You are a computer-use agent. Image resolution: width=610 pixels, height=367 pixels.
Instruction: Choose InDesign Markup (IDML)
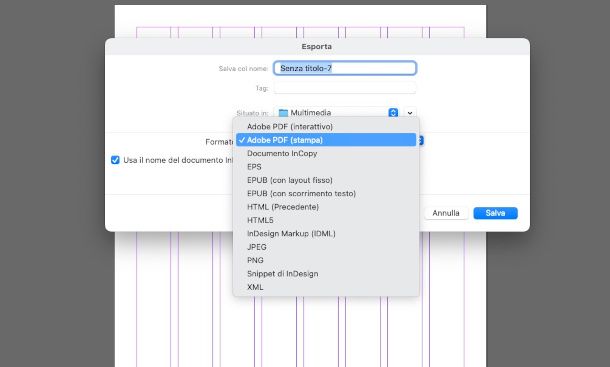click(x=326, y=234)
